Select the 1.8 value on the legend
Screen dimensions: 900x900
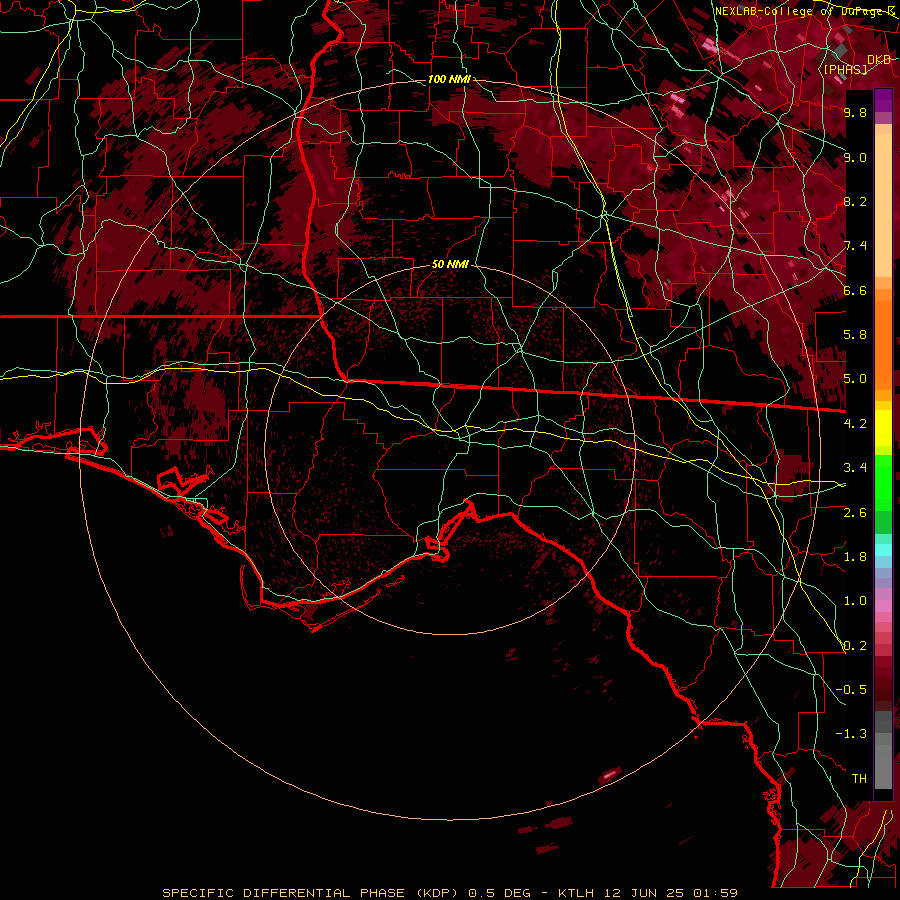coord(855,557)
